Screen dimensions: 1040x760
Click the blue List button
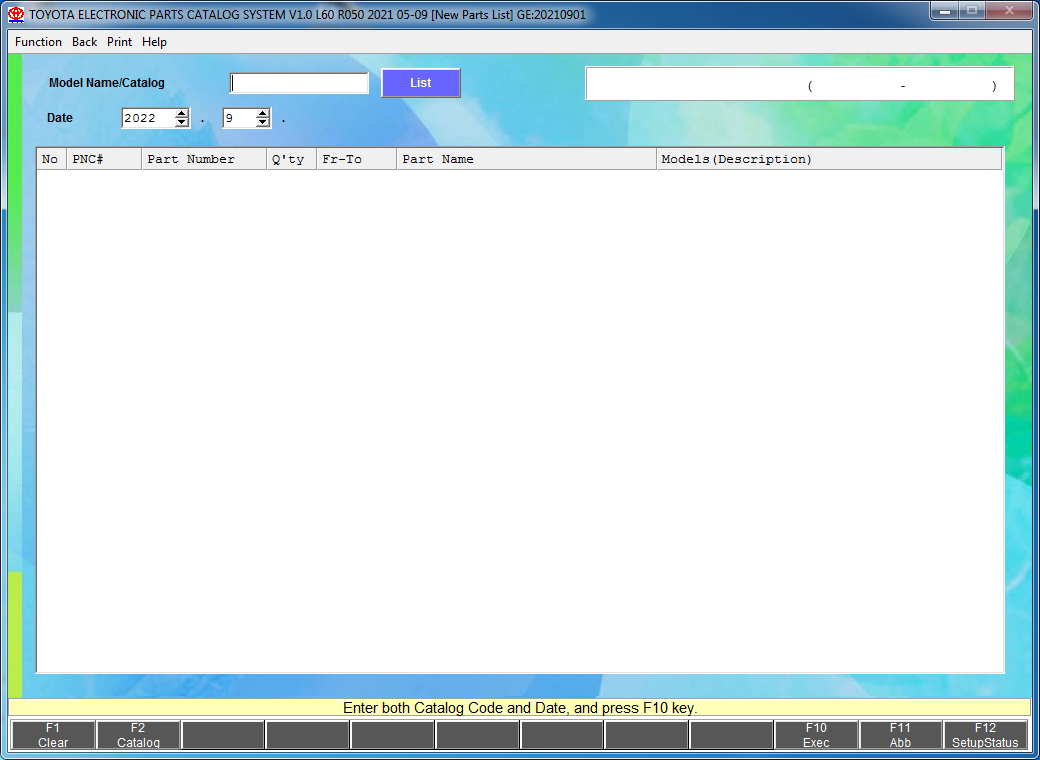(421, 83)
